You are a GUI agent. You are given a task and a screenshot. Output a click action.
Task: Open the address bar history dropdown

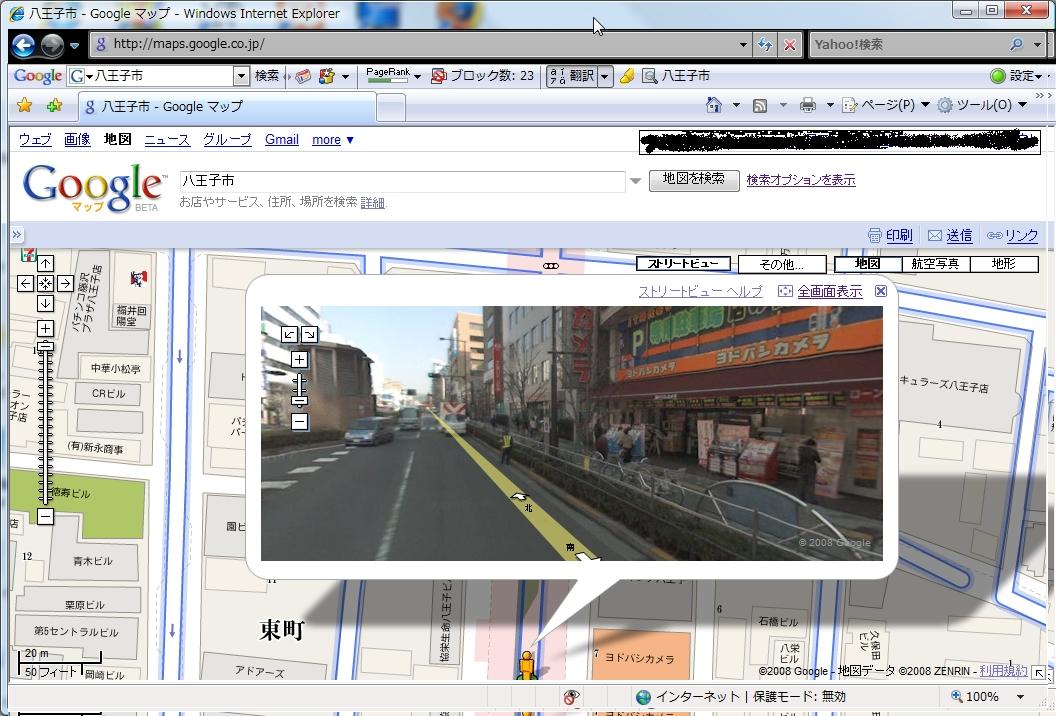pyautogui.click(x=743, y=45)
